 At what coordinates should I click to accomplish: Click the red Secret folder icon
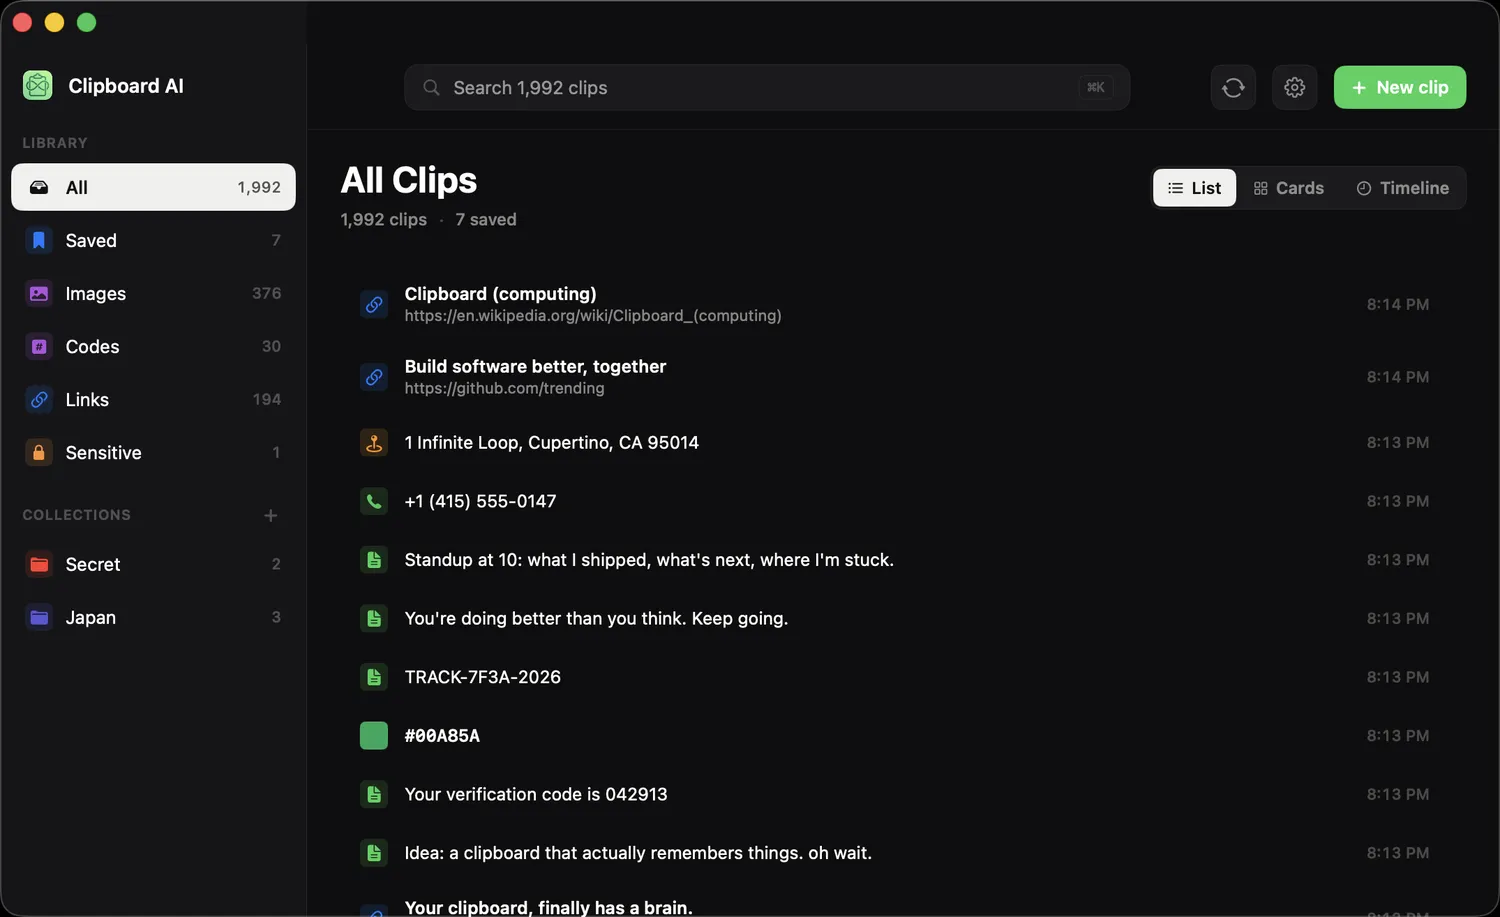click(39, 564)
